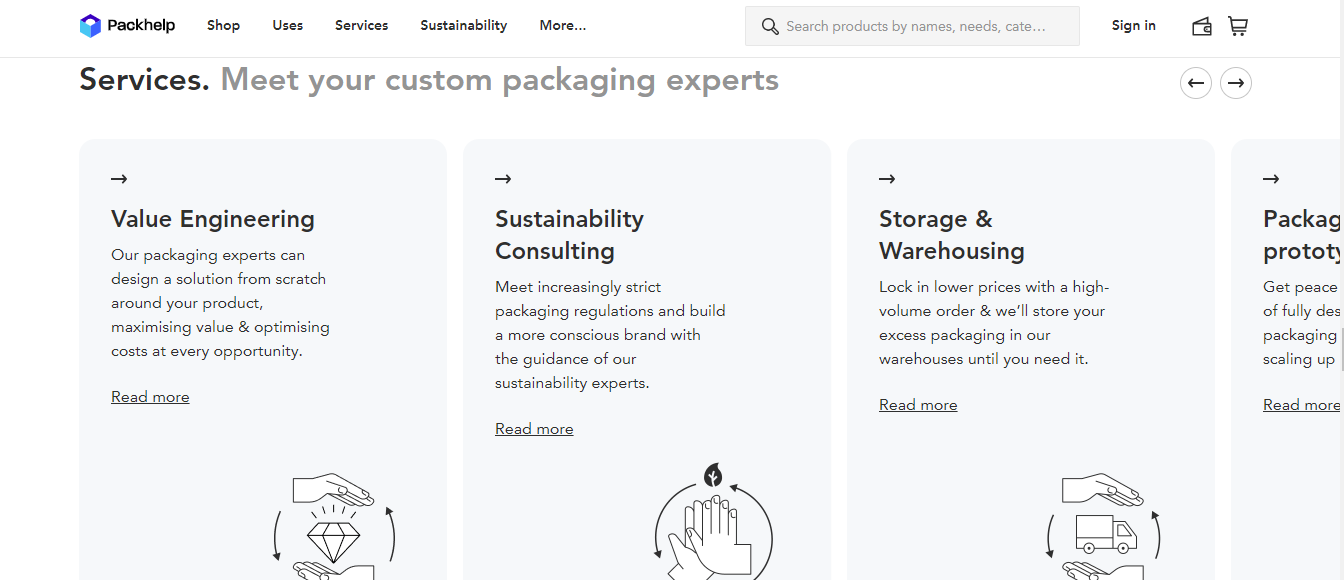Select Sustainability in the navigation bar
Viewport: 1344px width, 580px height.
pyautogui.click(x=463, y=25)
